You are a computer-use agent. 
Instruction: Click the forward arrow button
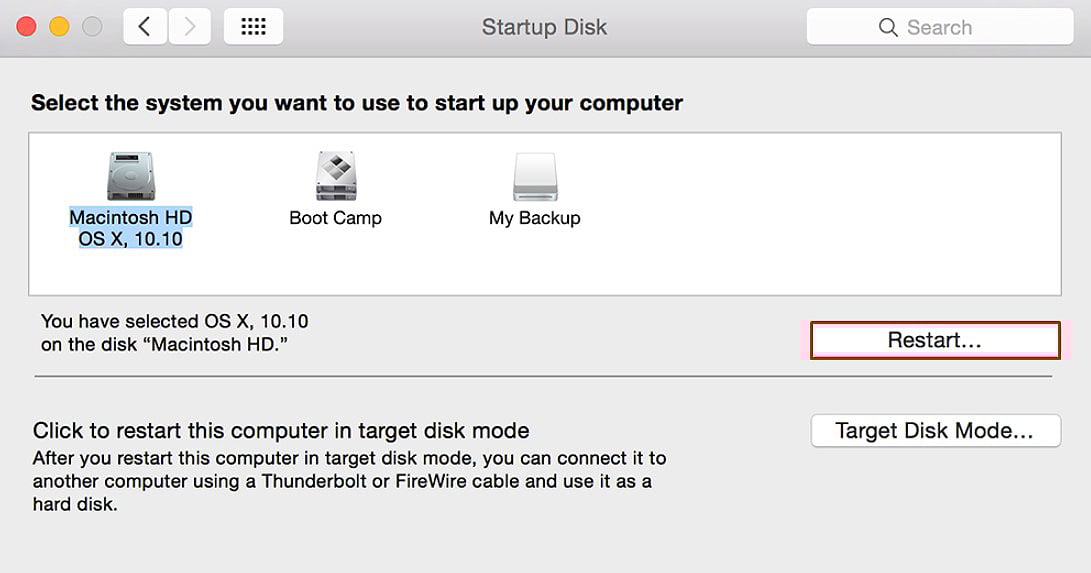point(188,27)
